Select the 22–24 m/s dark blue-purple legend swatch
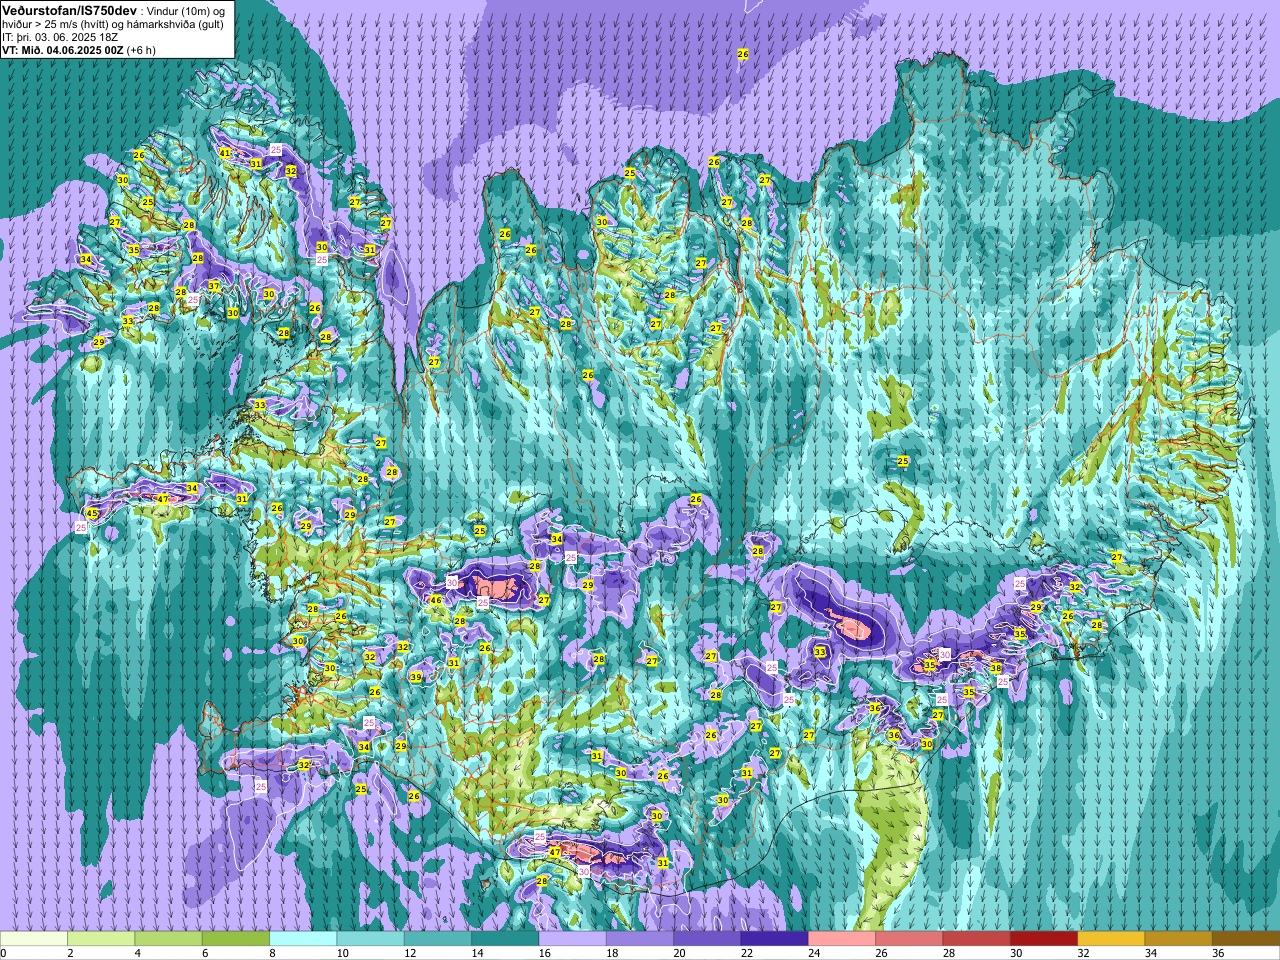This screenshot has width=1280, height=960. [x=775, y=939]
